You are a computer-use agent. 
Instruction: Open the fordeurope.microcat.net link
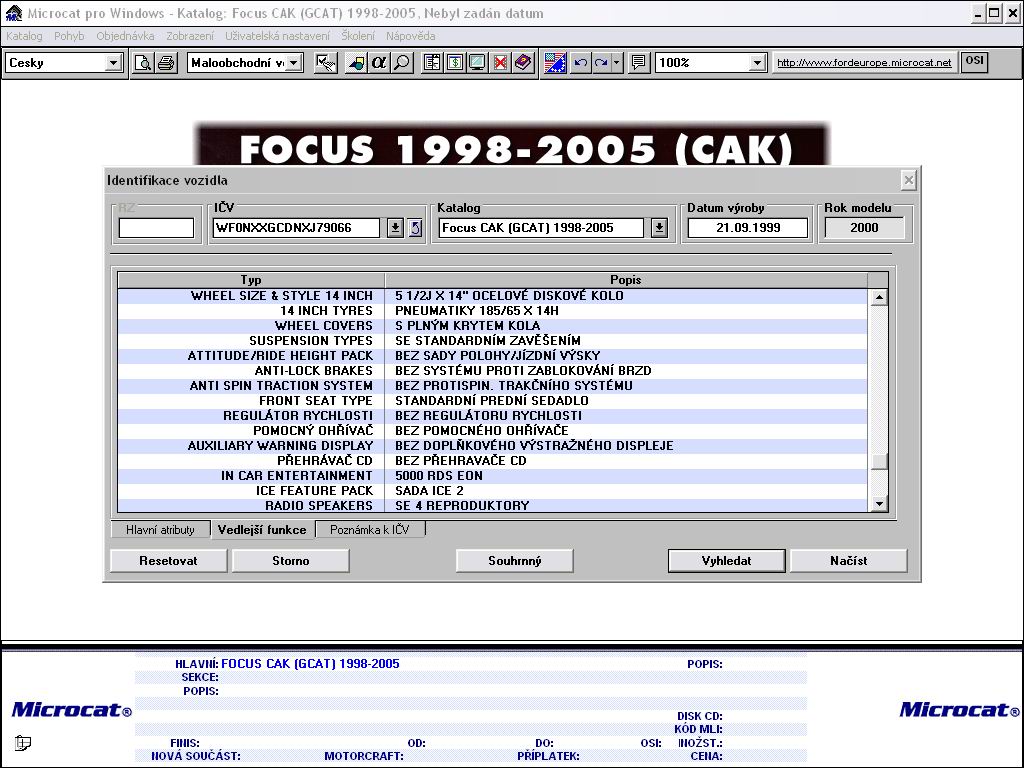[864, 63]
